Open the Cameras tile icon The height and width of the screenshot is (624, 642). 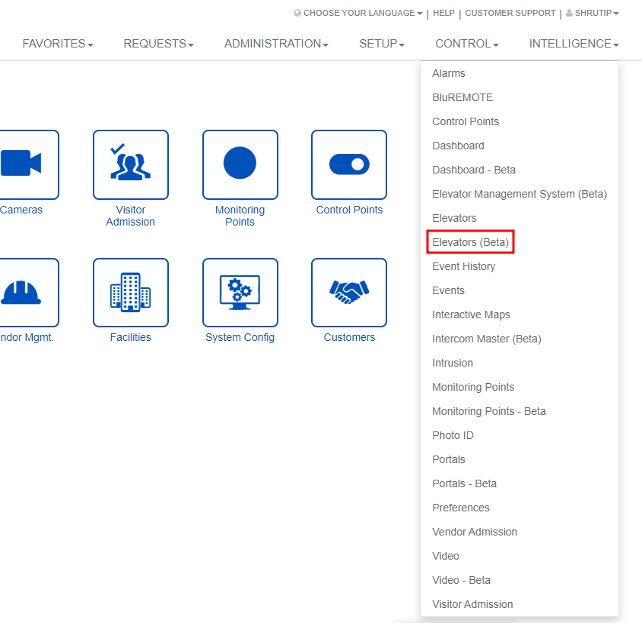24,164
